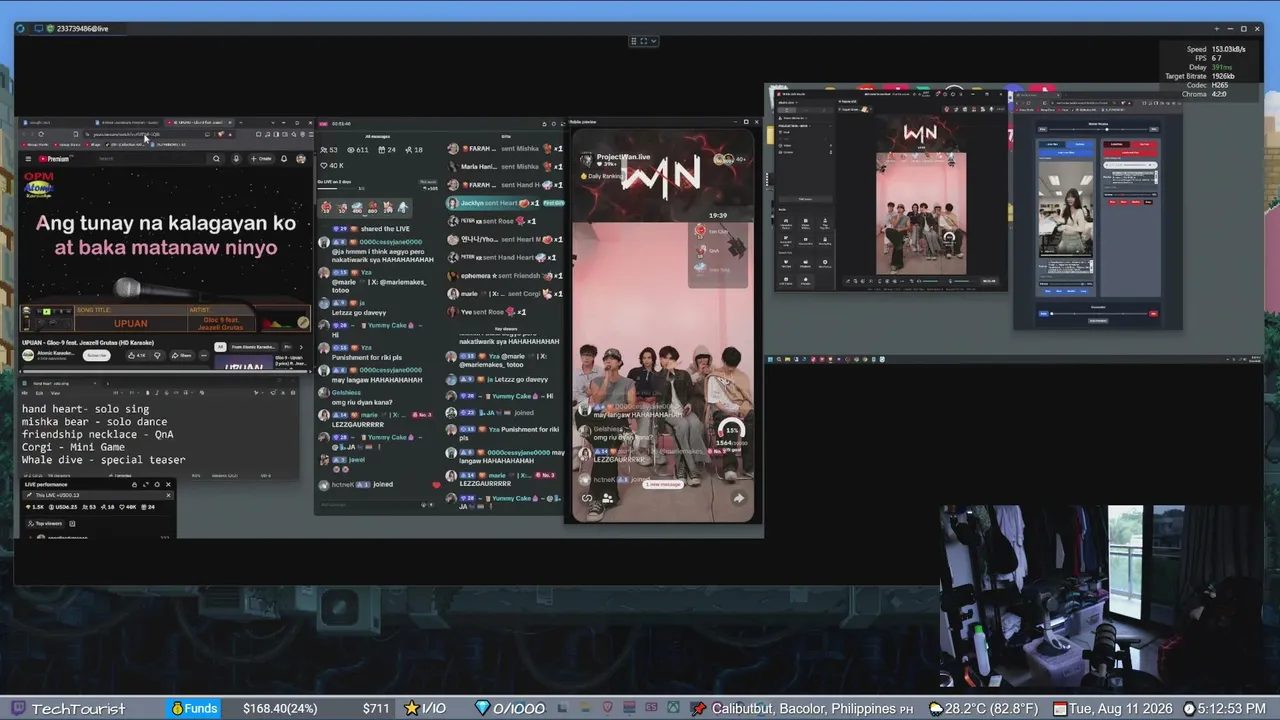
Task: Click the 'Corgi - Mini Game' line
Action: tap(73, 447)
